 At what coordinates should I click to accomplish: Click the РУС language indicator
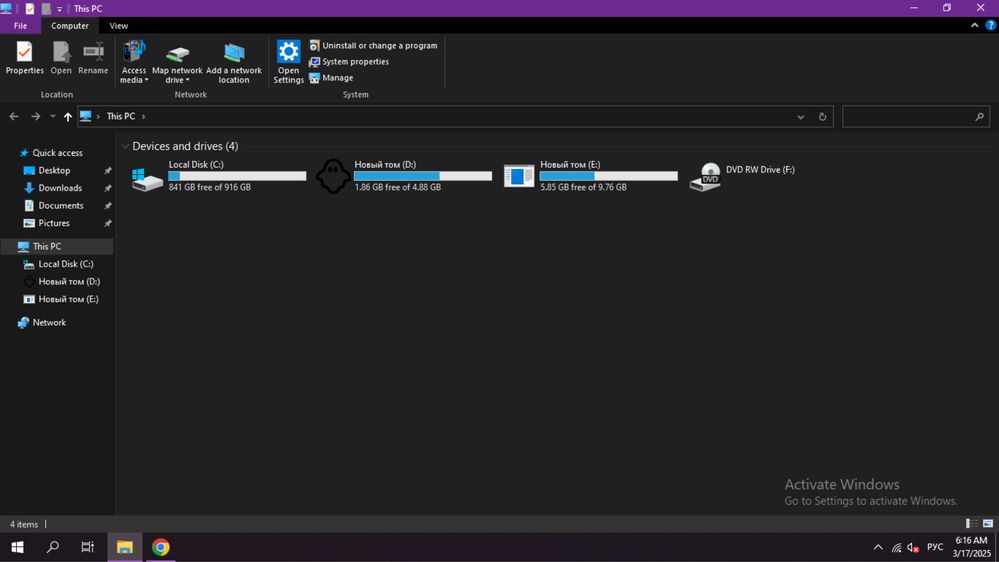[935, 547]
